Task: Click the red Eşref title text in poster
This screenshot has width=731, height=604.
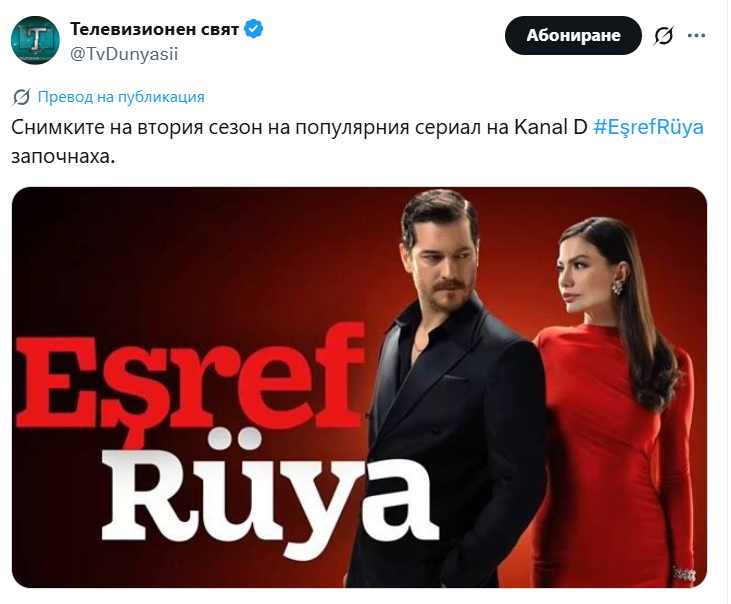Action: [x=189, y=378]
